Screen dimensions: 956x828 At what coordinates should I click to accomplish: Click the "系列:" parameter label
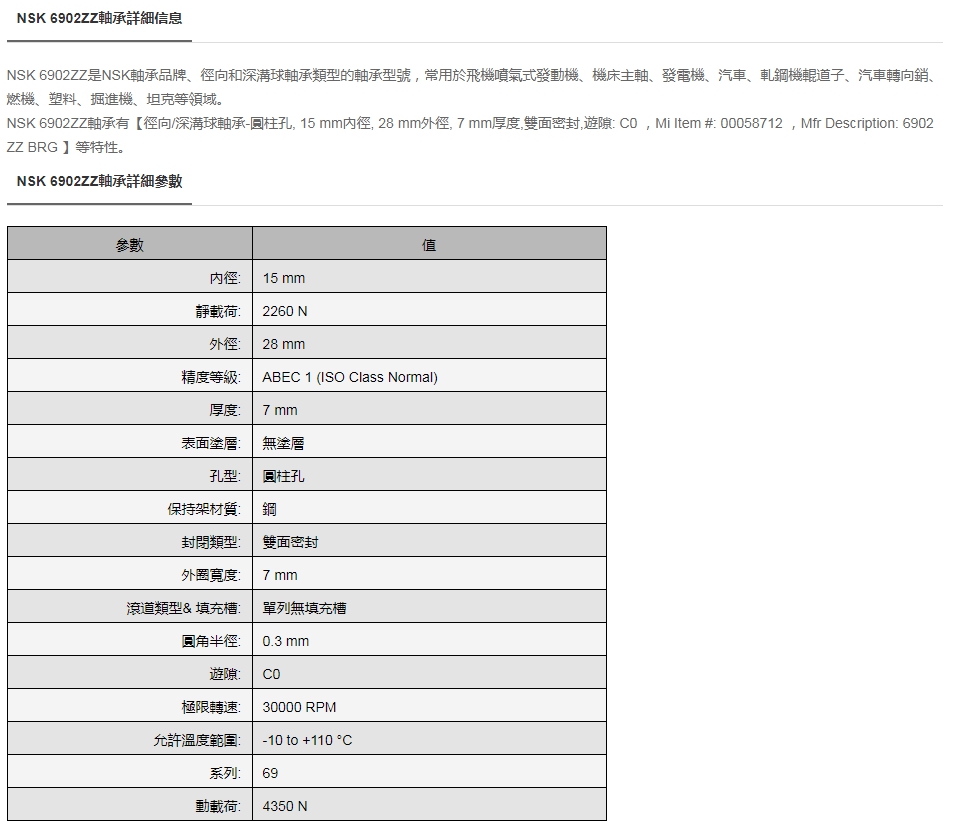click(225, 772)
